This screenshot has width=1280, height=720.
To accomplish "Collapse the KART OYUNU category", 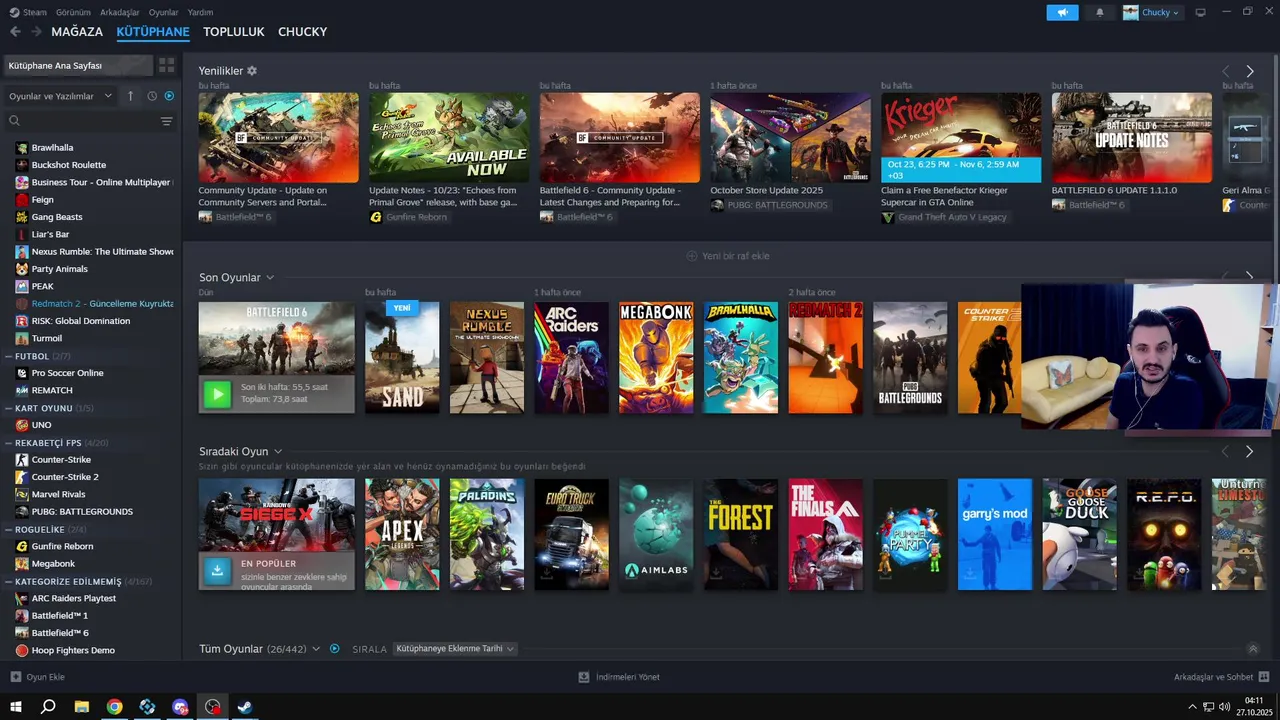I will click(7, 408).
